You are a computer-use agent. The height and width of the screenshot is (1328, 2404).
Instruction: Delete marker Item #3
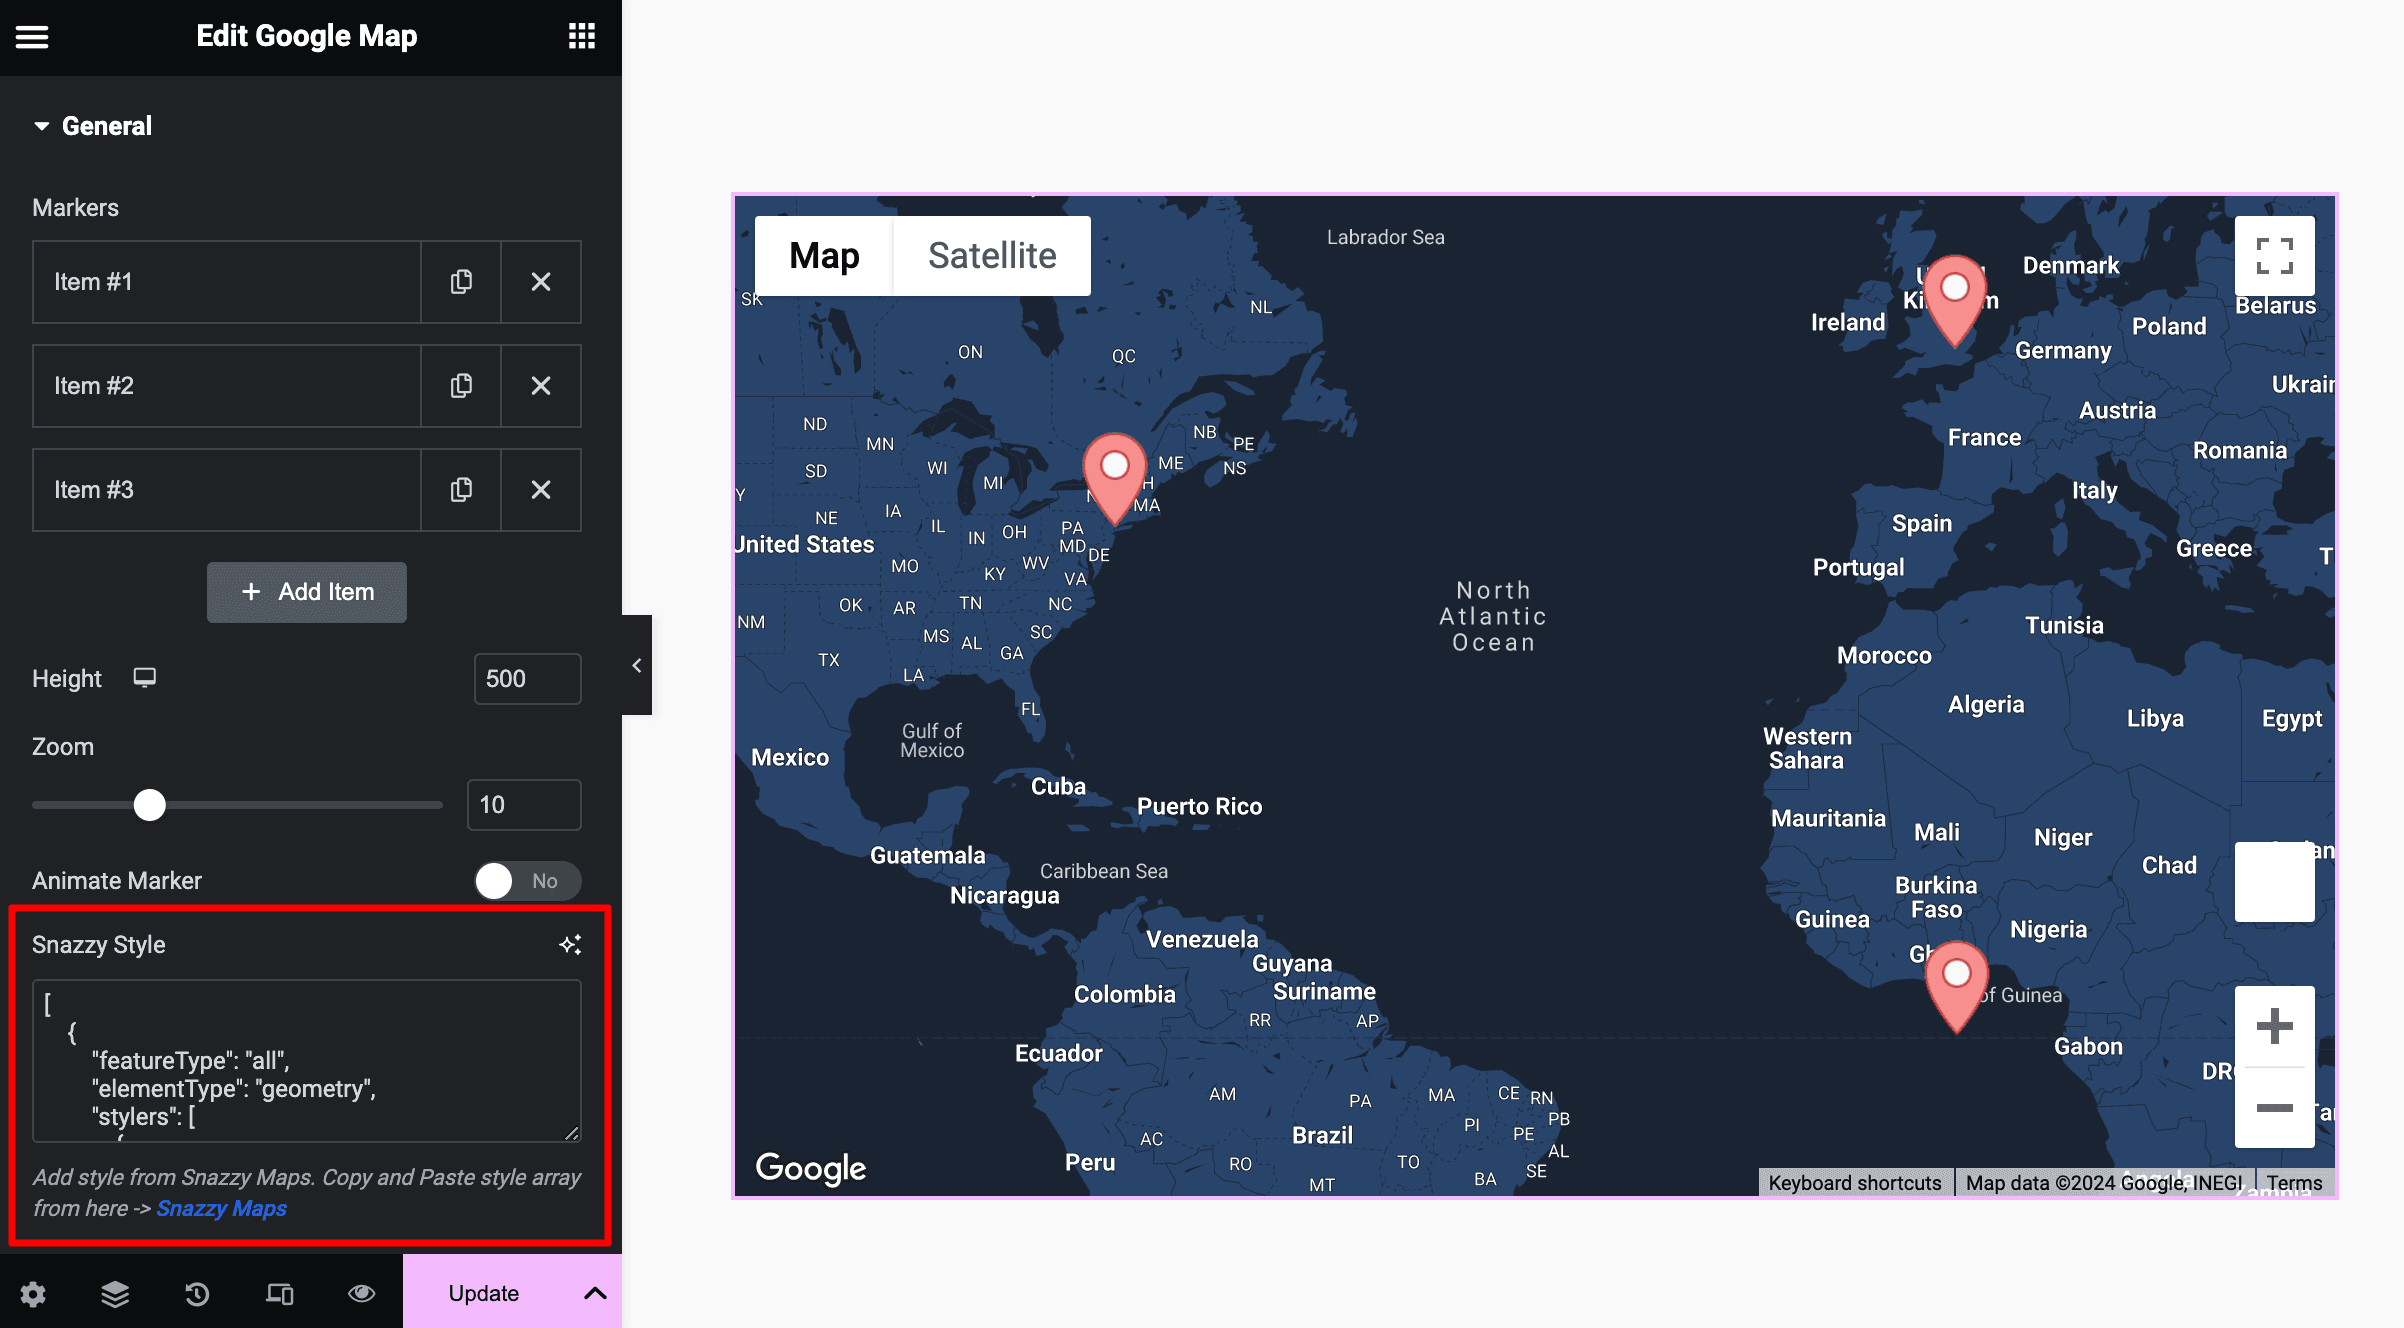[541, 490]
